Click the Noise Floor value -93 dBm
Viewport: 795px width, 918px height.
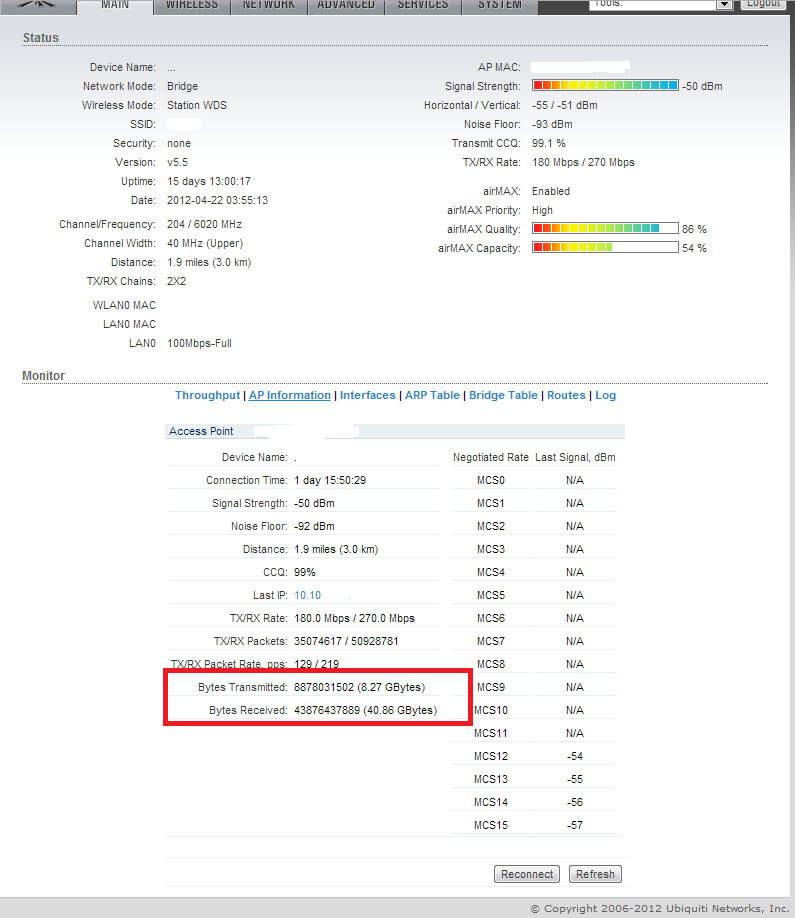coord(552,124)
